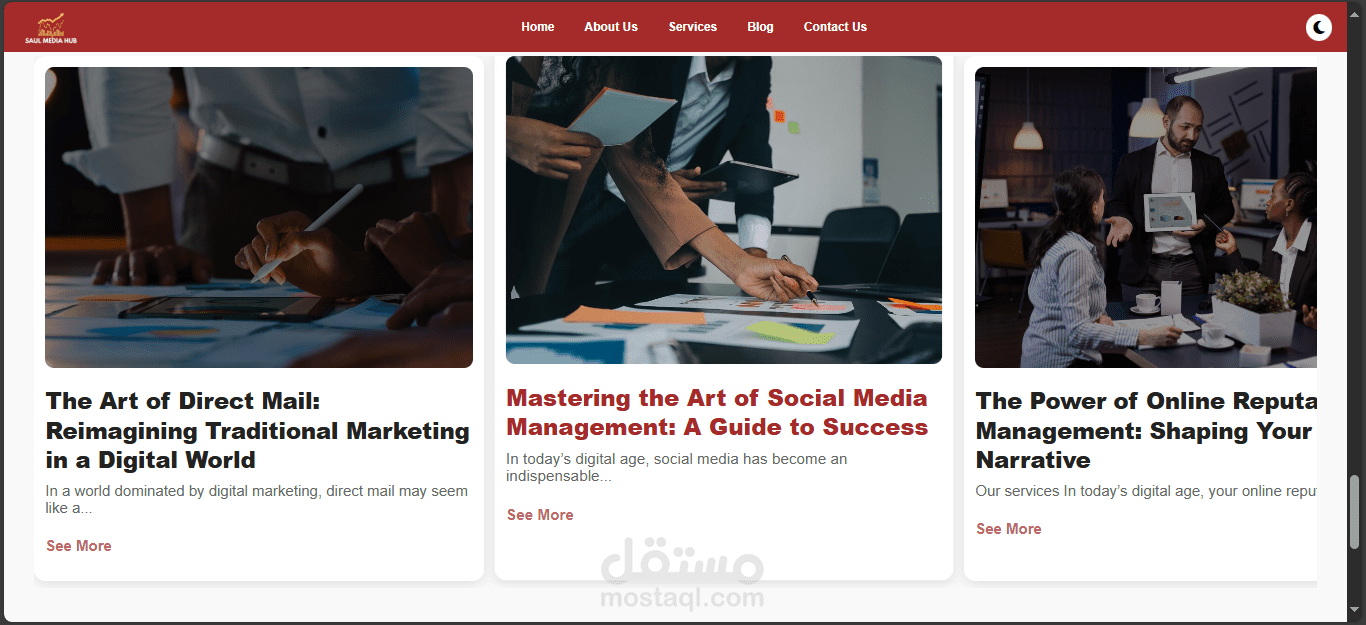Open the Online Reputation Management article image
The width and height of the screenshot is (1366, 625).
click(1146, 217)
